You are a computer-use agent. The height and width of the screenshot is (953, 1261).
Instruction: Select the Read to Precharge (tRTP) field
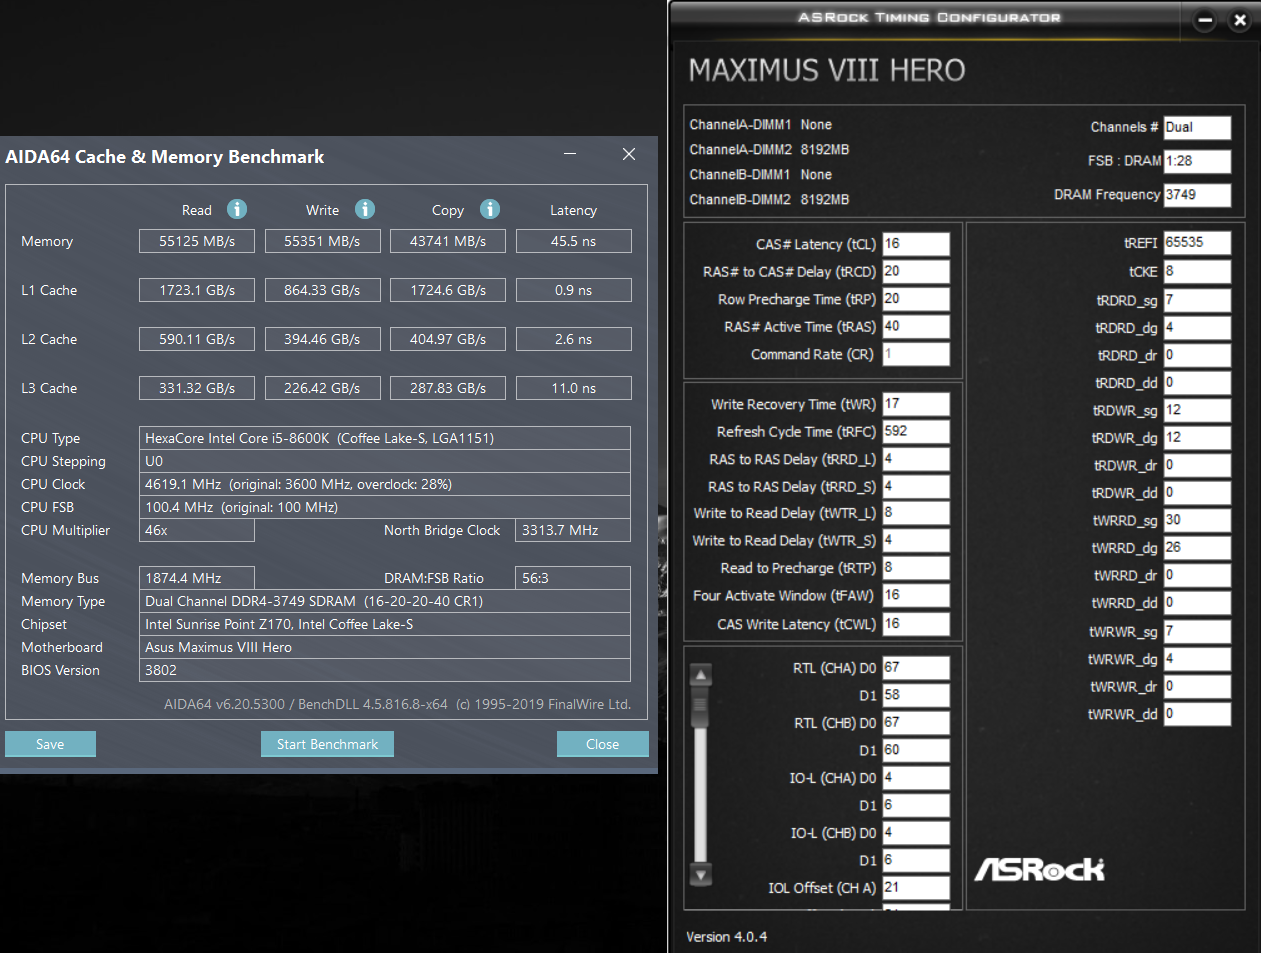tap(916, 568)
